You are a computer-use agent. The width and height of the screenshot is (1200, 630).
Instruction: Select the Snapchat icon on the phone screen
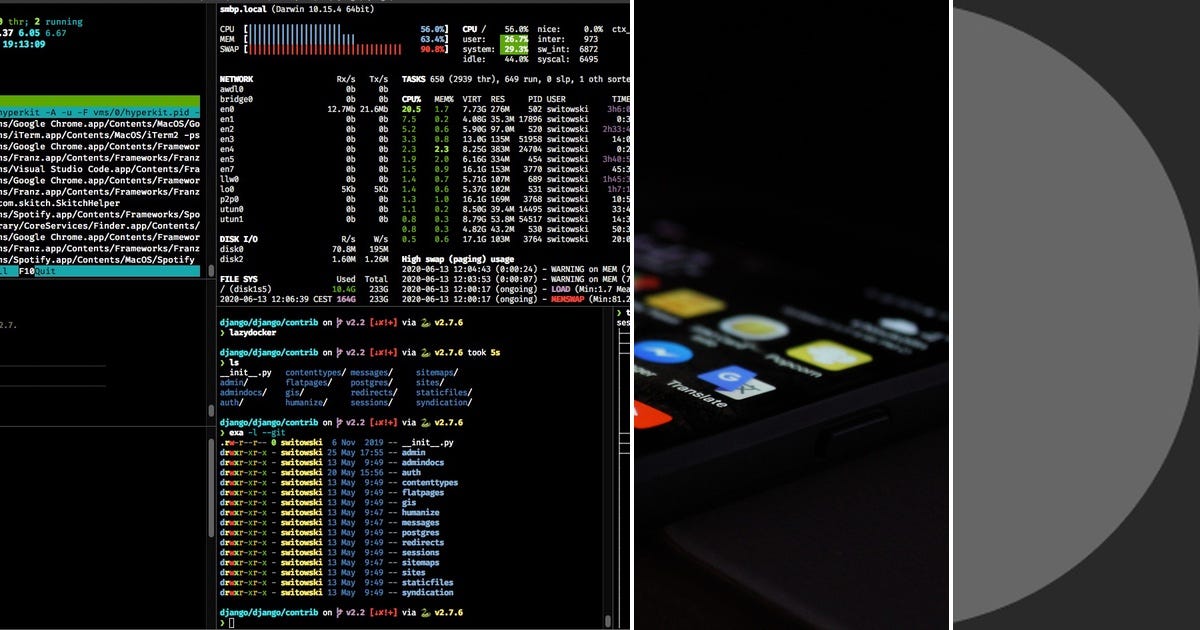[828, 356]
